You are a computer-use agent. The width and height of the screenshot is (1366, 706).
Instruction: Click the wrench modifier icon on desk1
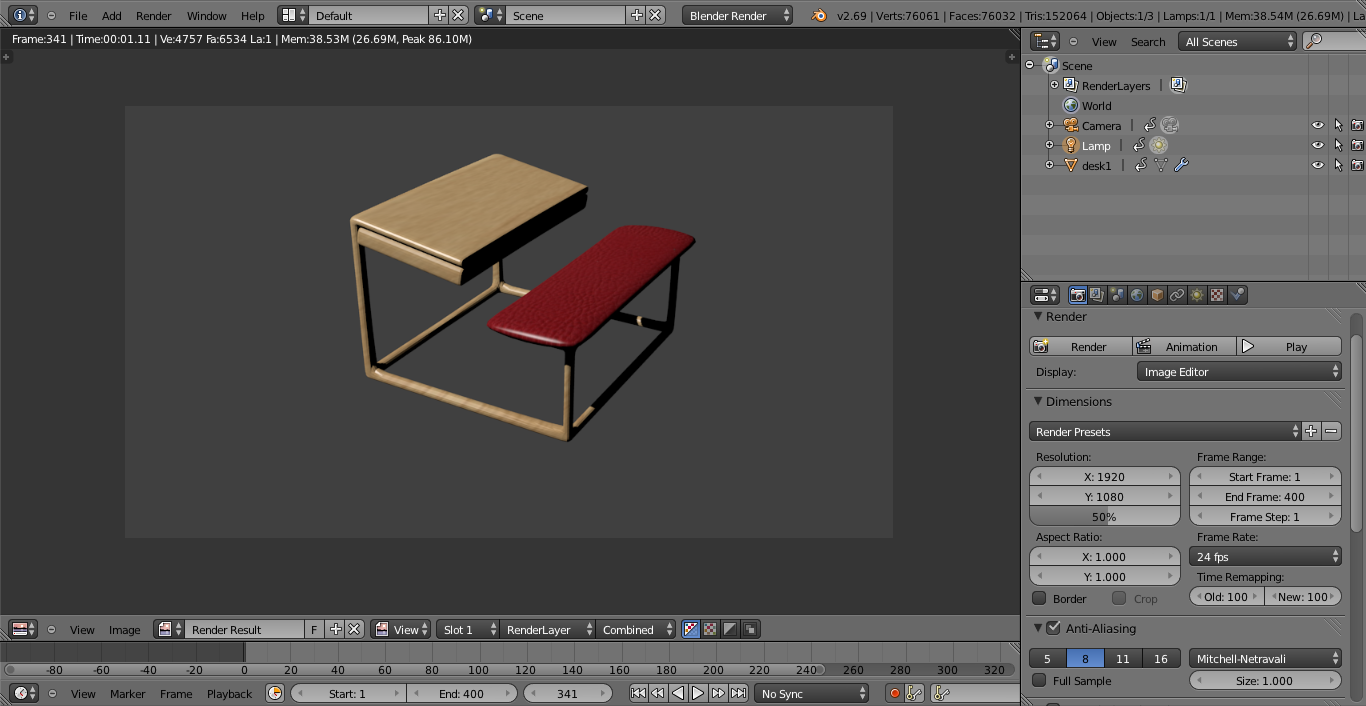[x=1181, y=165]
